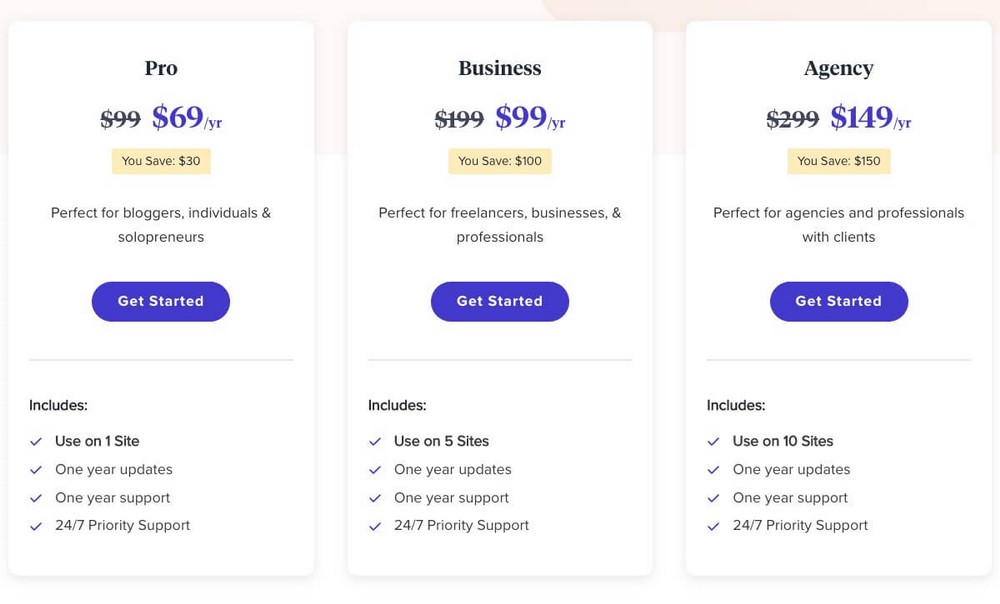Click the You Save: $100 badge
The image size is (1000, 604).
499,161
